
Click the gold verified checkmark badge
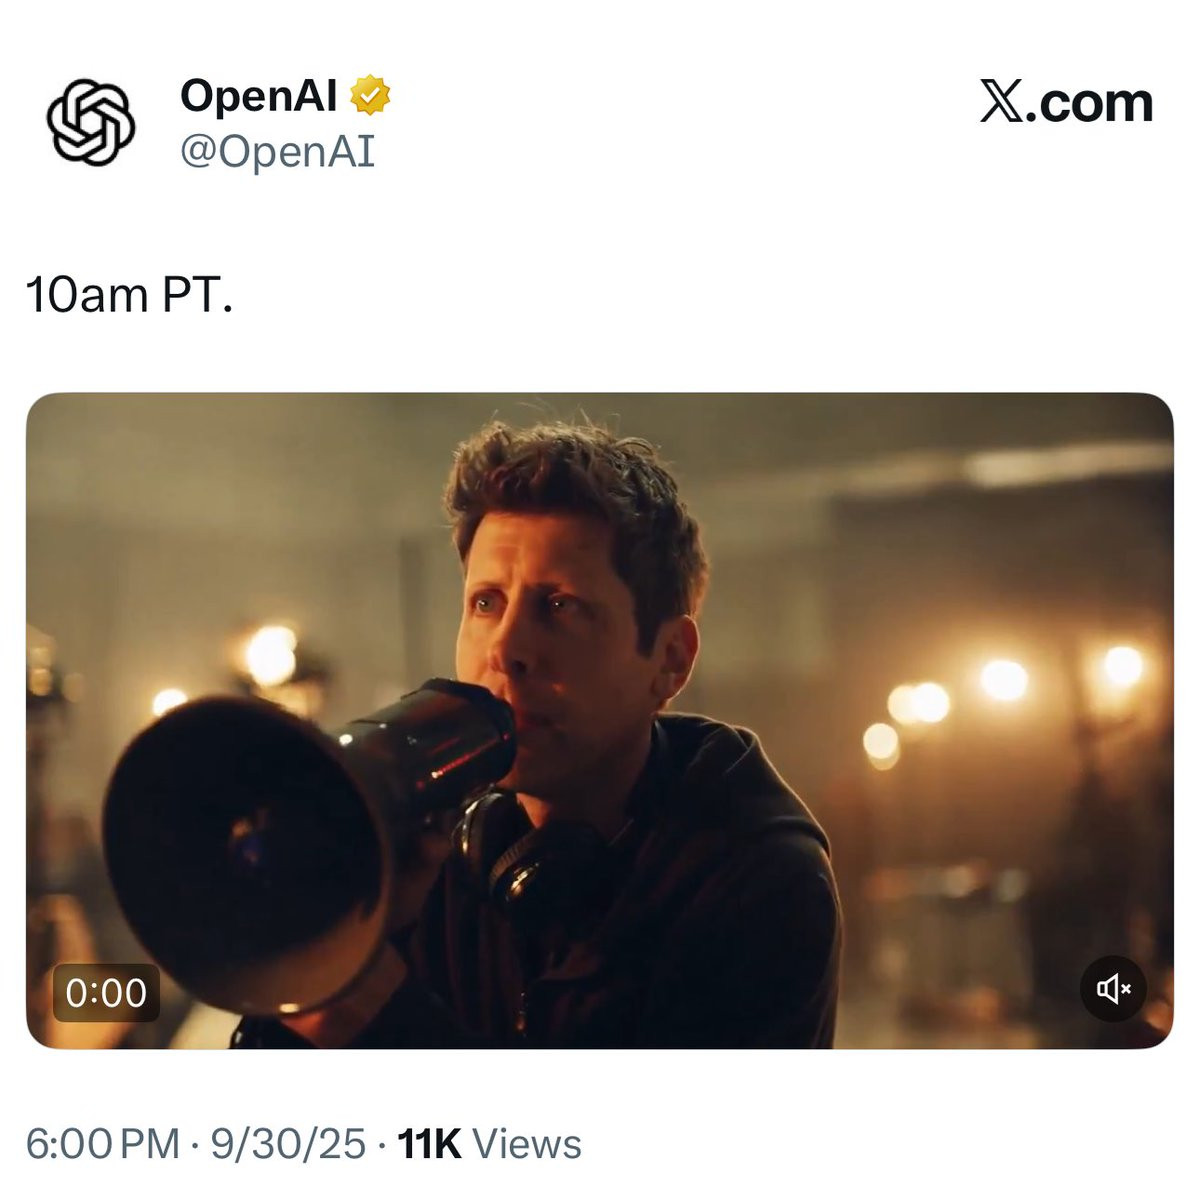(x=370, y=95)
